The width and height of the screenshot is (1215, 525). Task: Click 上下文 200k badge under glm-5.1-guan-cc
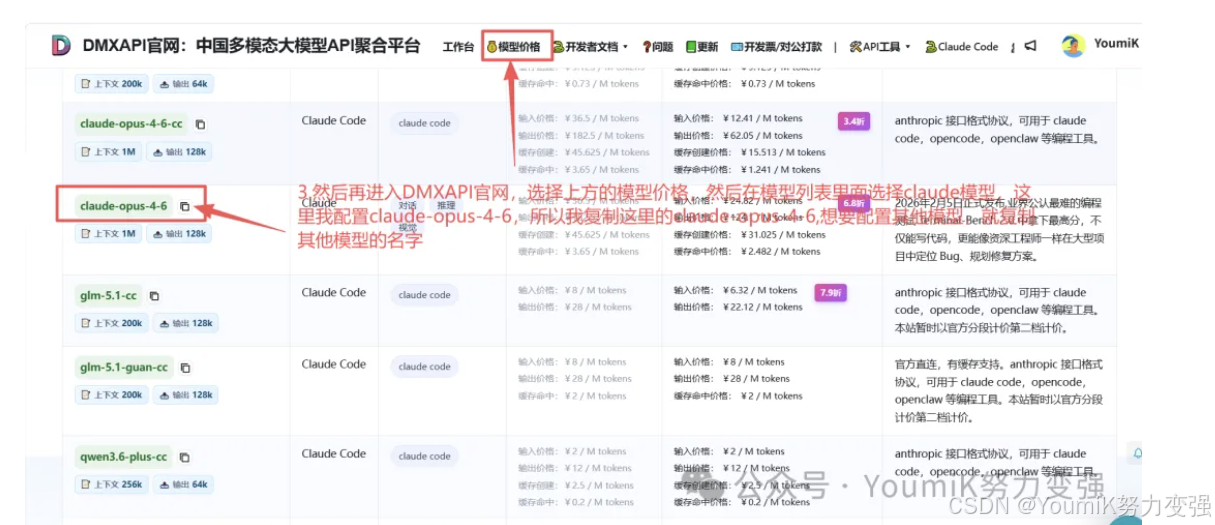click(x=112, y=395)
